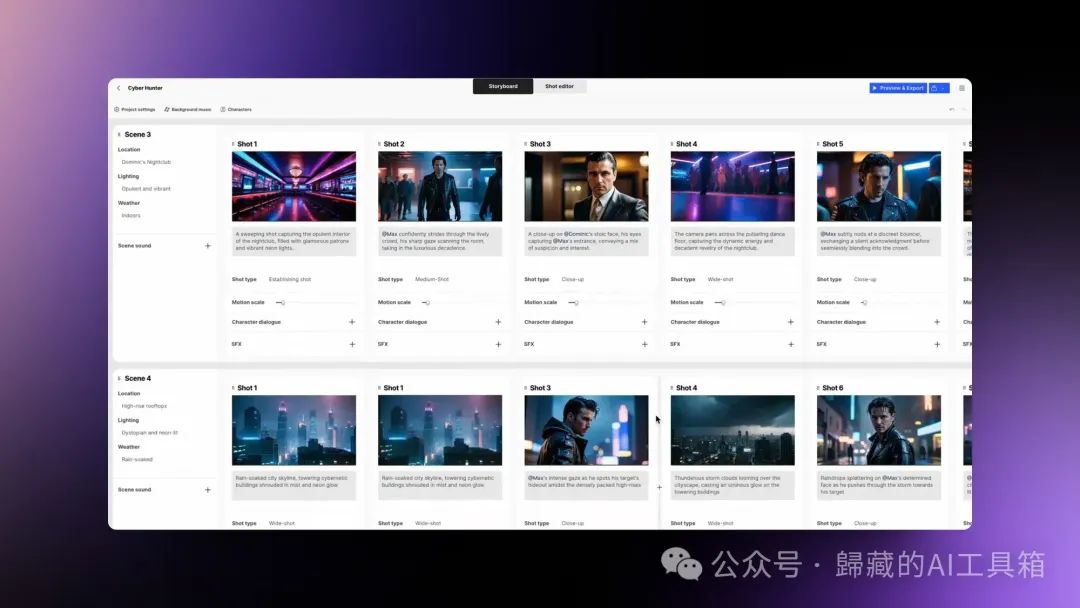Viewport: 1080px width, 608px height.
Task: Open the hamburger menu at top right
Action: coord(962,88)
